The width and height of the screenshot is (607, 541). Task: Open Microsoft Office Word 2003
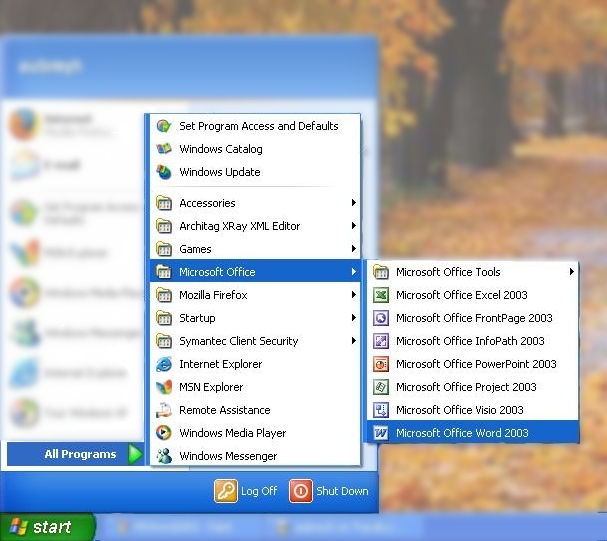point(473,433)
